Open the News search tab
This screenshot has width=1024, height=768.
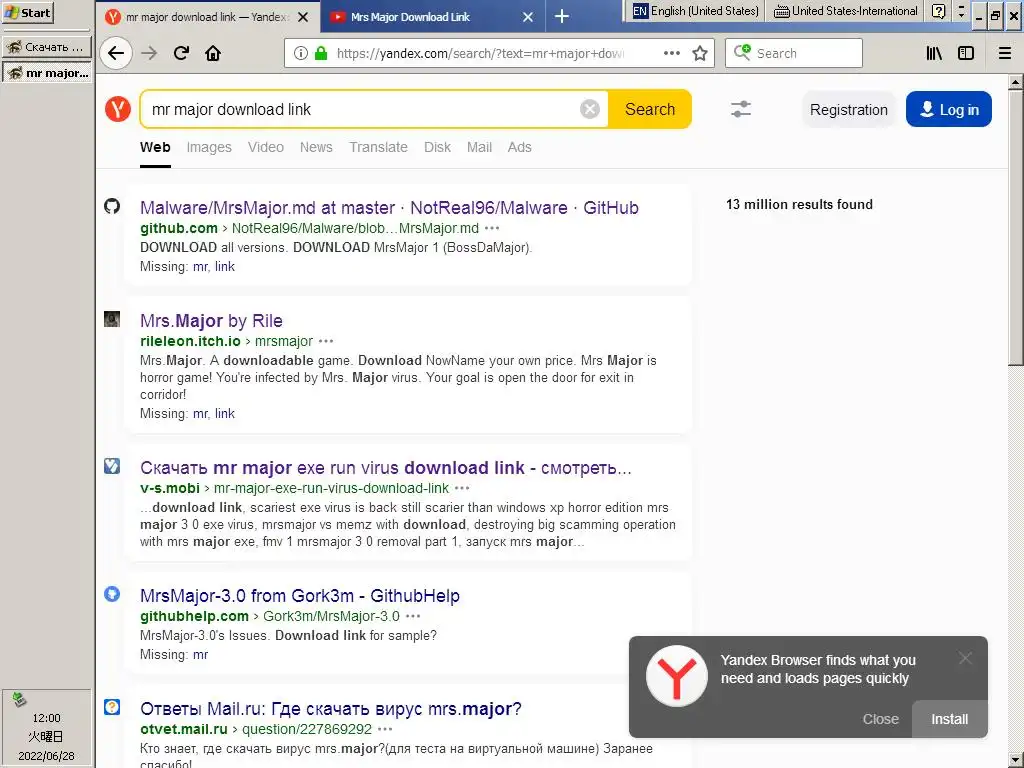(316, 148)
